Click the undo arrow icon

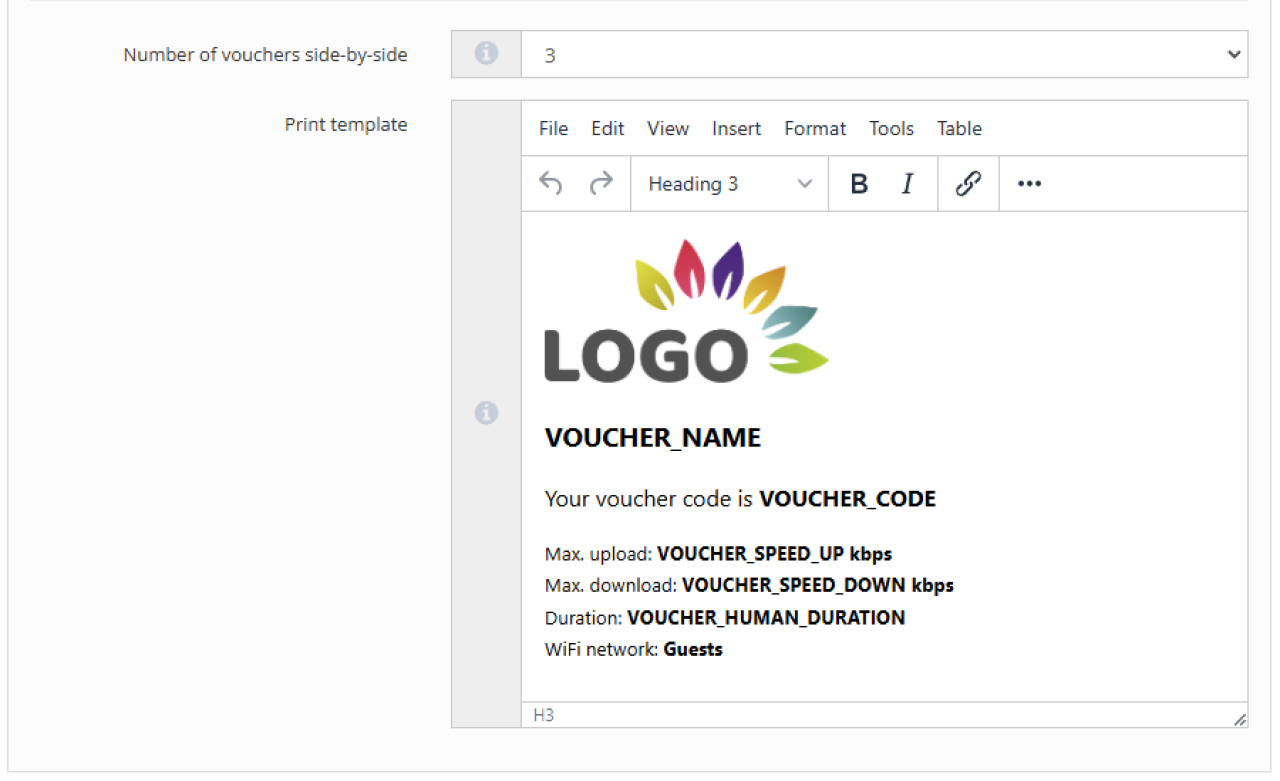[551, 184]
